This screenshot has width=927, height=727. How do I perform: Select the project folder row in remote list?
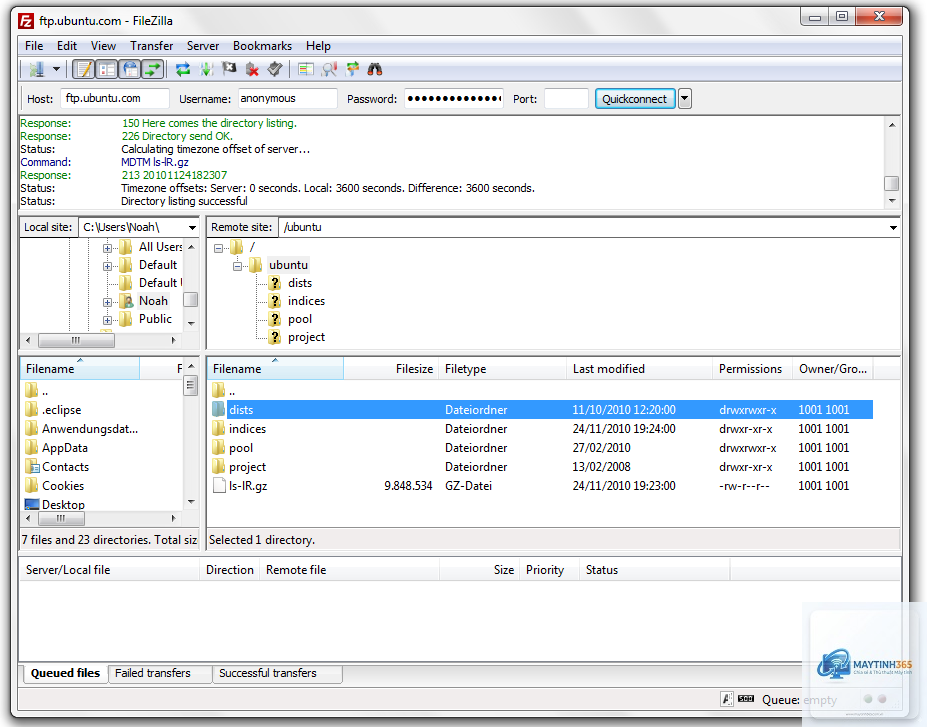pyautogui.click(x=542, y=467)
